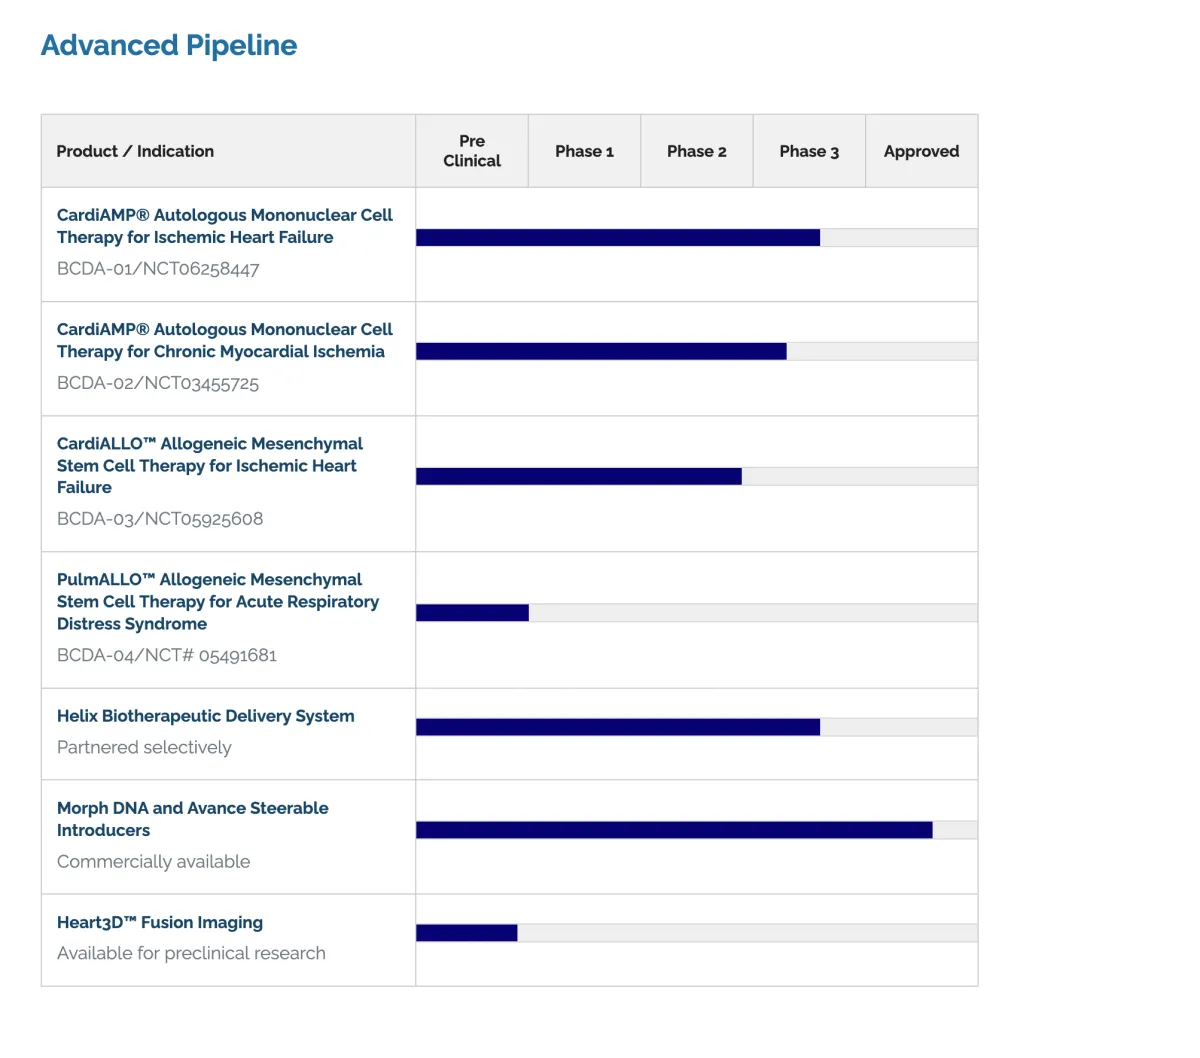
Task: Open Helix Biotherapeutic Delivery System link
Action: 206,716
